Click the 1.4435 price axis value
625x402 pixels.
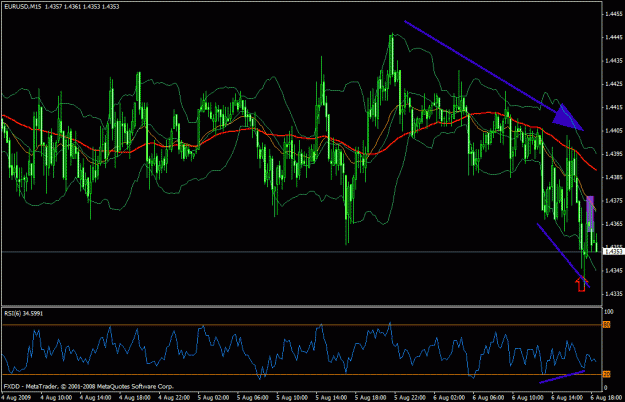pyautogui.click(x=613, y=61)
